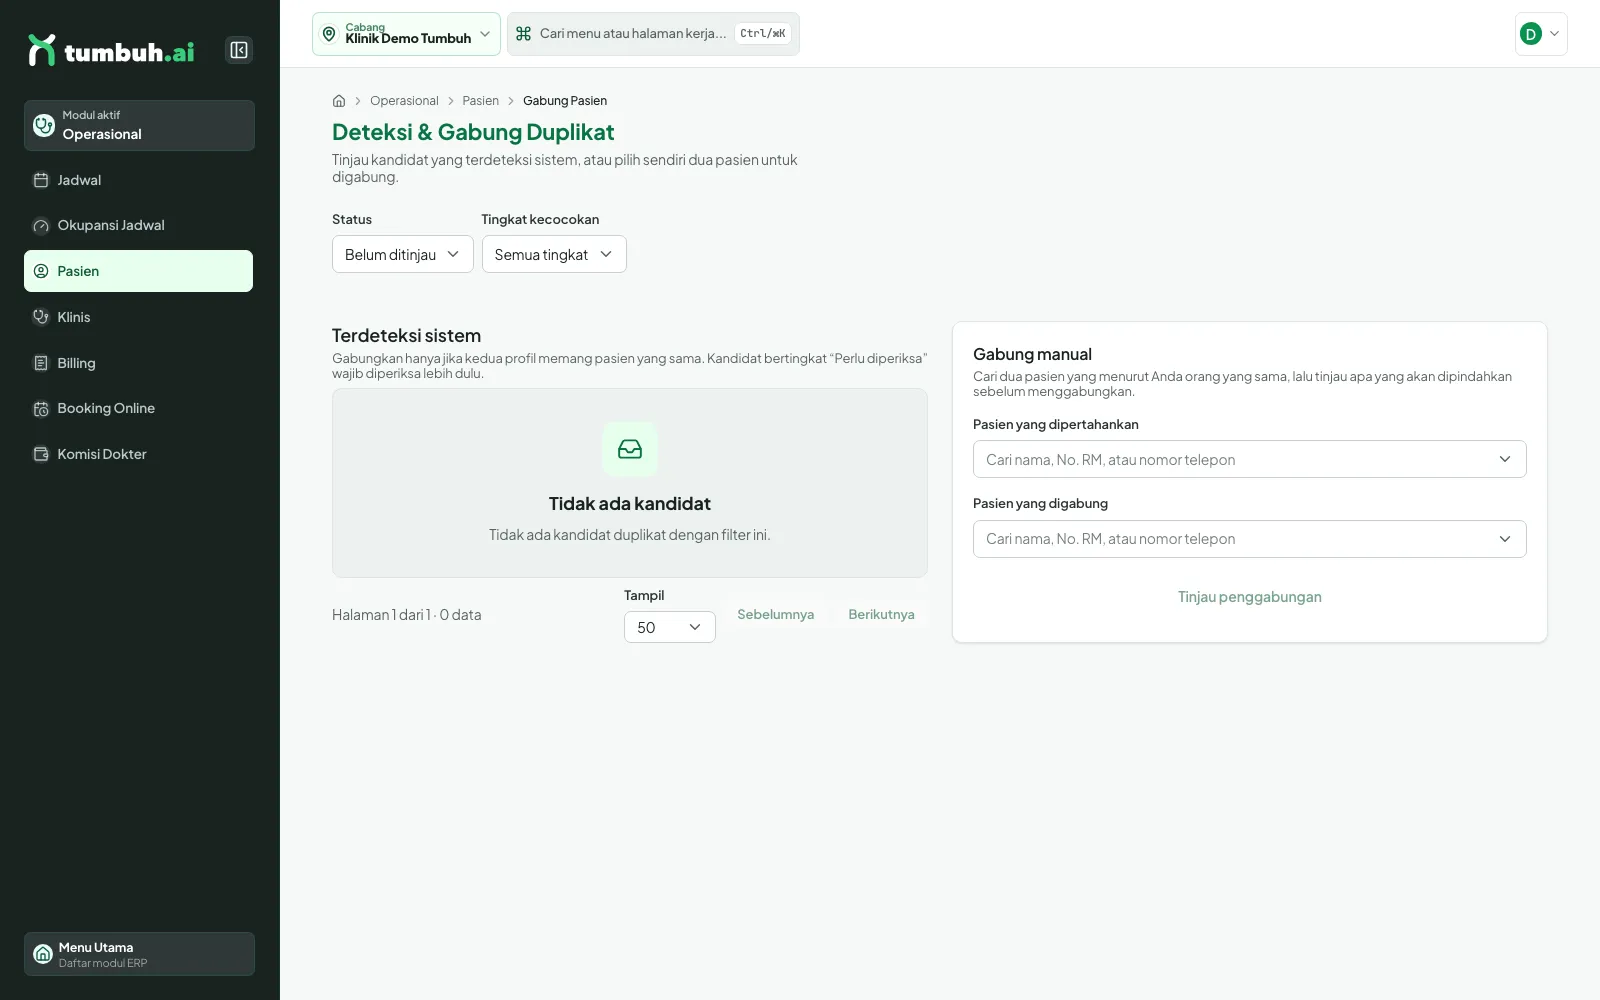Open Jadwal in the sidebar
This screenshot has height=1000, width=1600.
point(139,180)
